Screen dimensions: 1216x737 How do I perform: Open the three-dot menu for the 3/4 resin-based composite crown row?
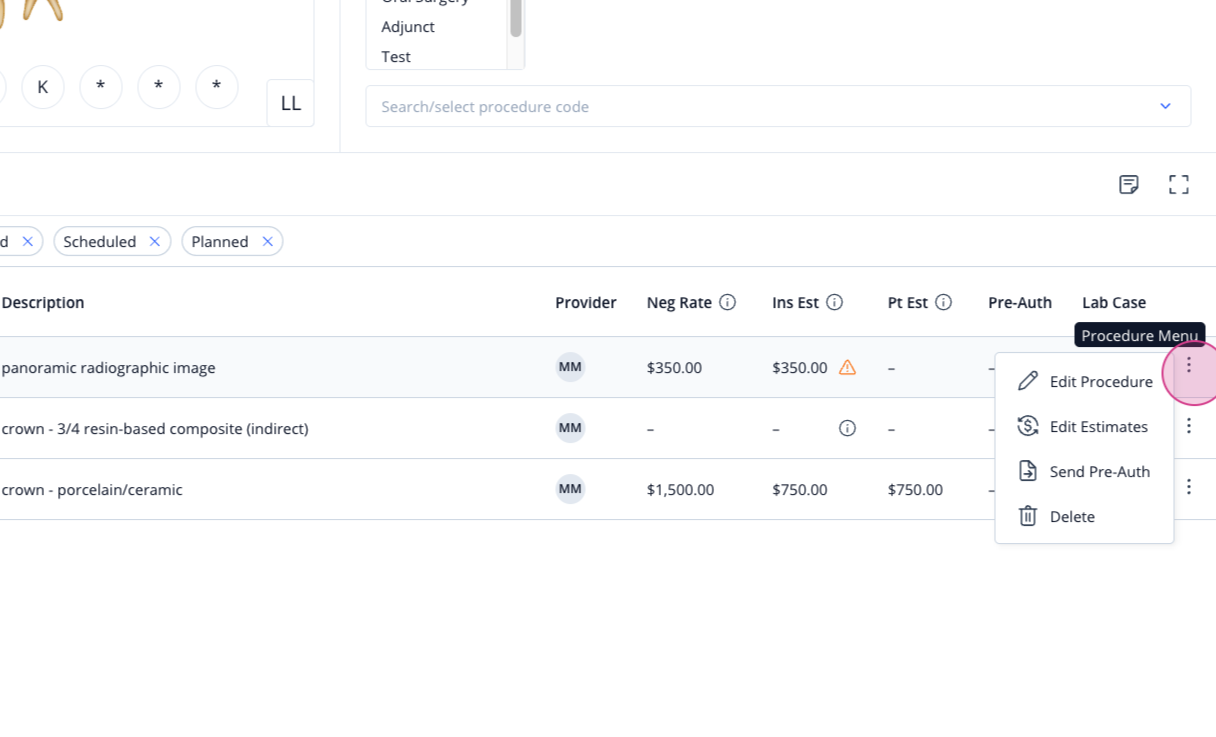[x=1189, y=426]
